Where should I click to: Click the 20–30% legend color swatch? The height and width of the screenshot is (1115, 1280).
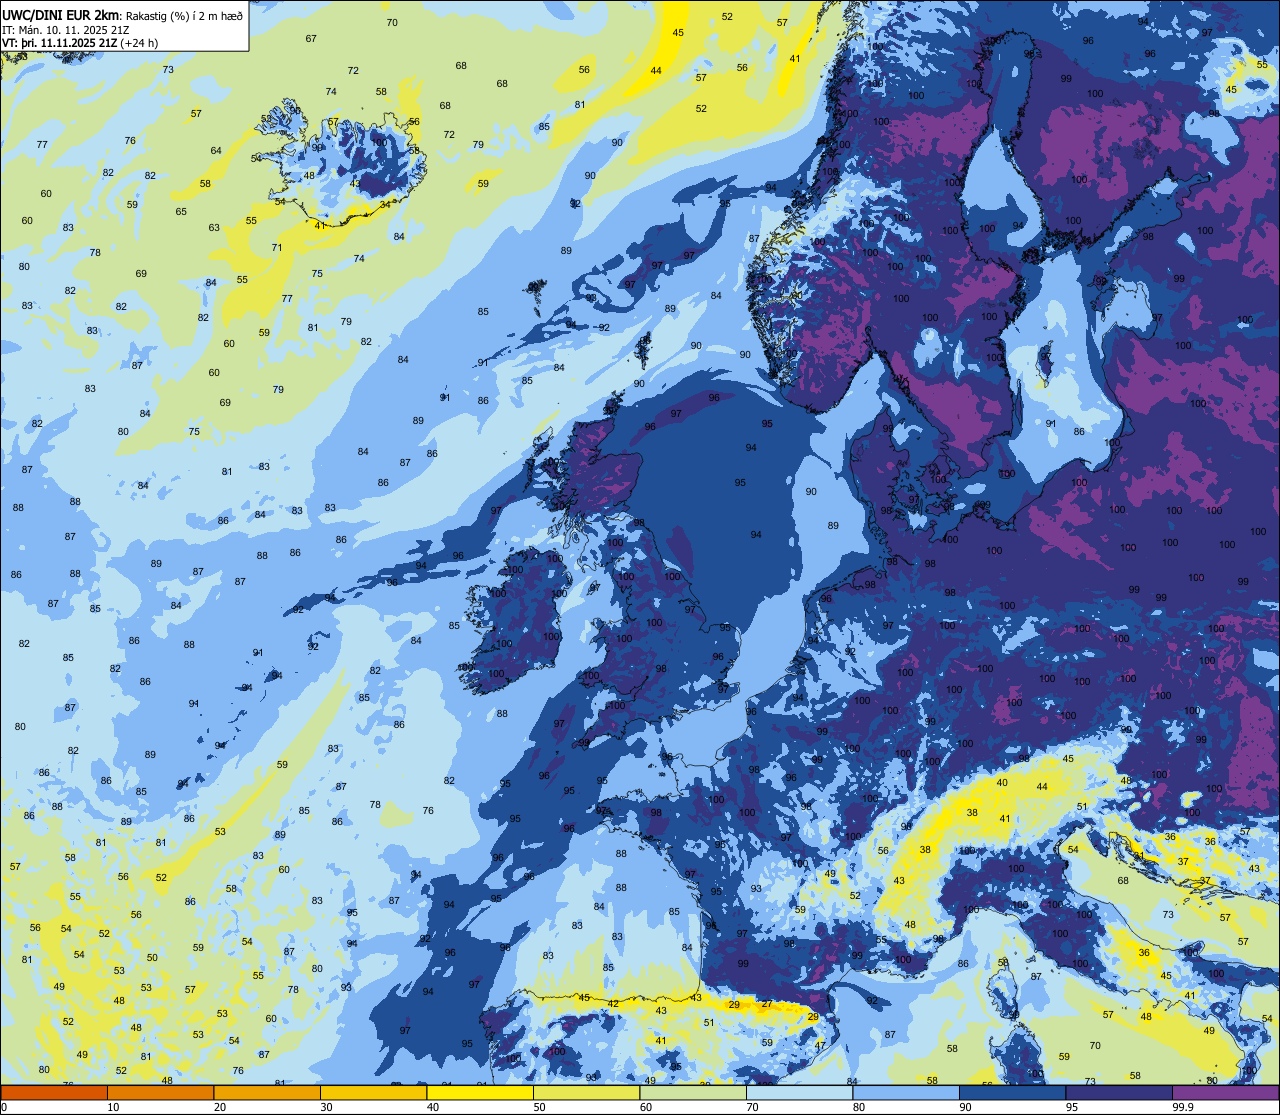[267, 1092]
